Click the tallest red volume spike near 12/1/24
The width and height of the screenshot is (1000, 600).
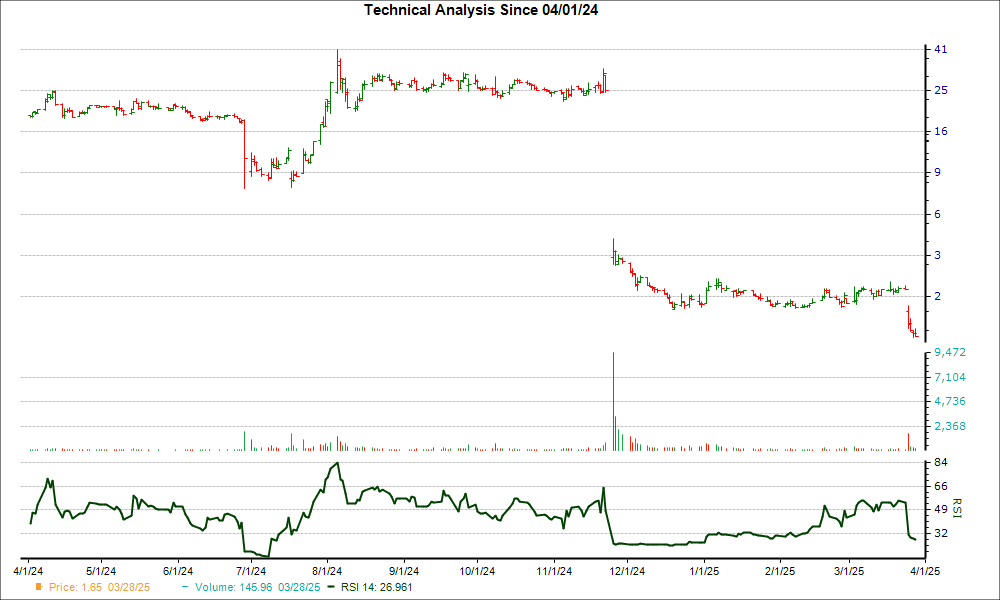[614, 402]
